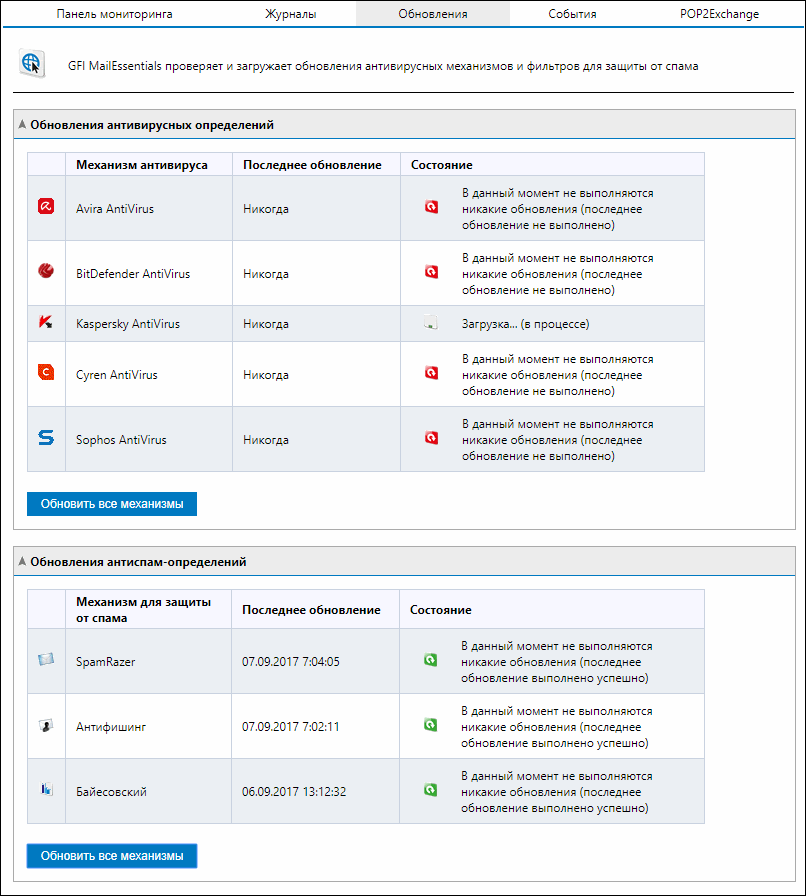Select the Cyren AntiVirus name cell

[149, 374]
